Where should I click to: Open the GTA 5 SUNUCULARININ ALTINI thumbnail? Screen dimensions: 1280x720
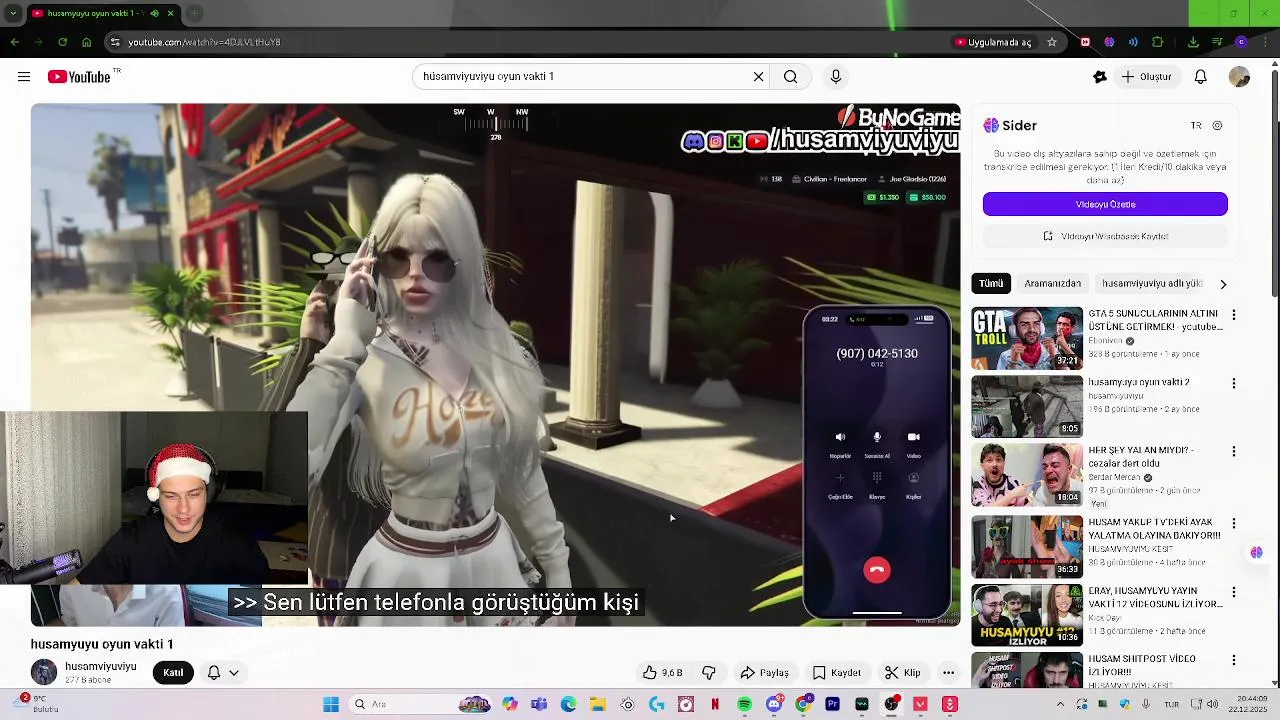1027,338
